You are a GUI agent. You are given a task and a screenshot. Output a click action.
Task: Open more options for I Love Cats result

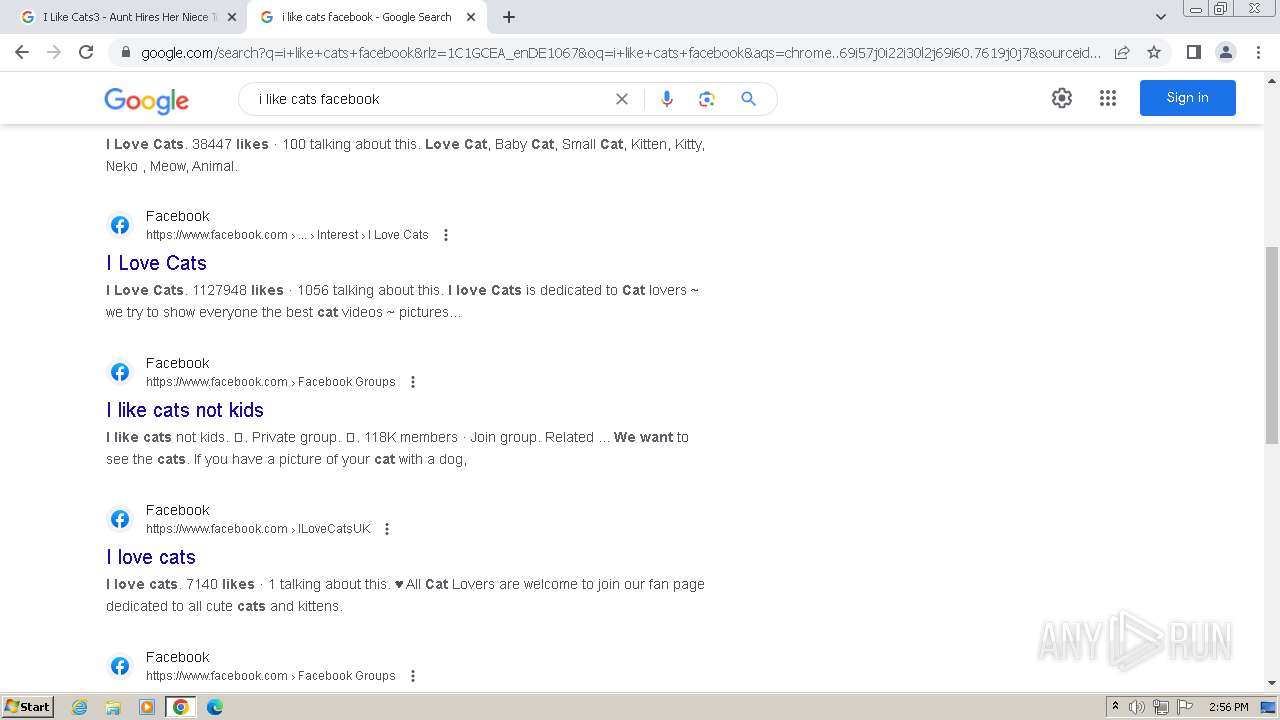[446, 235]
